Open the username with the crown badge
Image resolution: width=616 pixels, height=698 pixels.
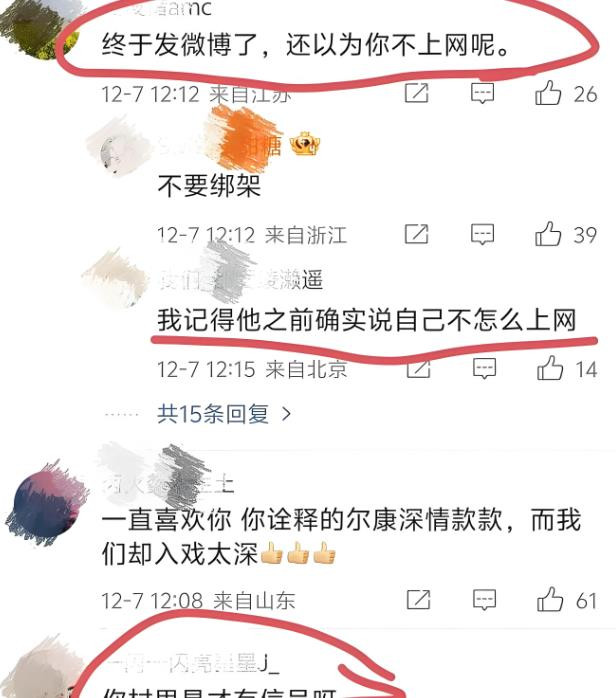[221, 145]
